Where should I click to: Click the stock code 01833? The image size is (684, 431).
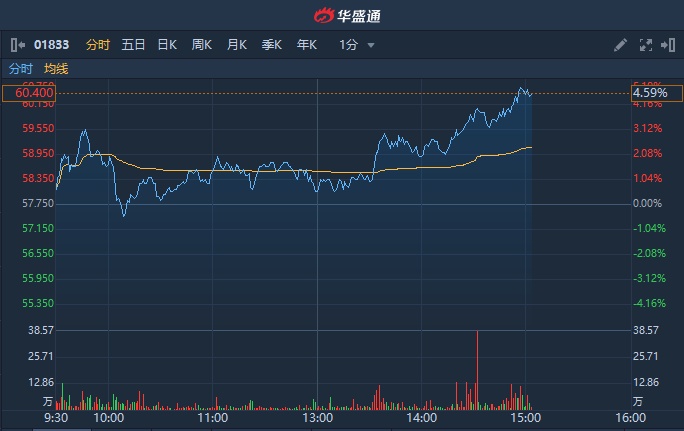pos(51,45)
